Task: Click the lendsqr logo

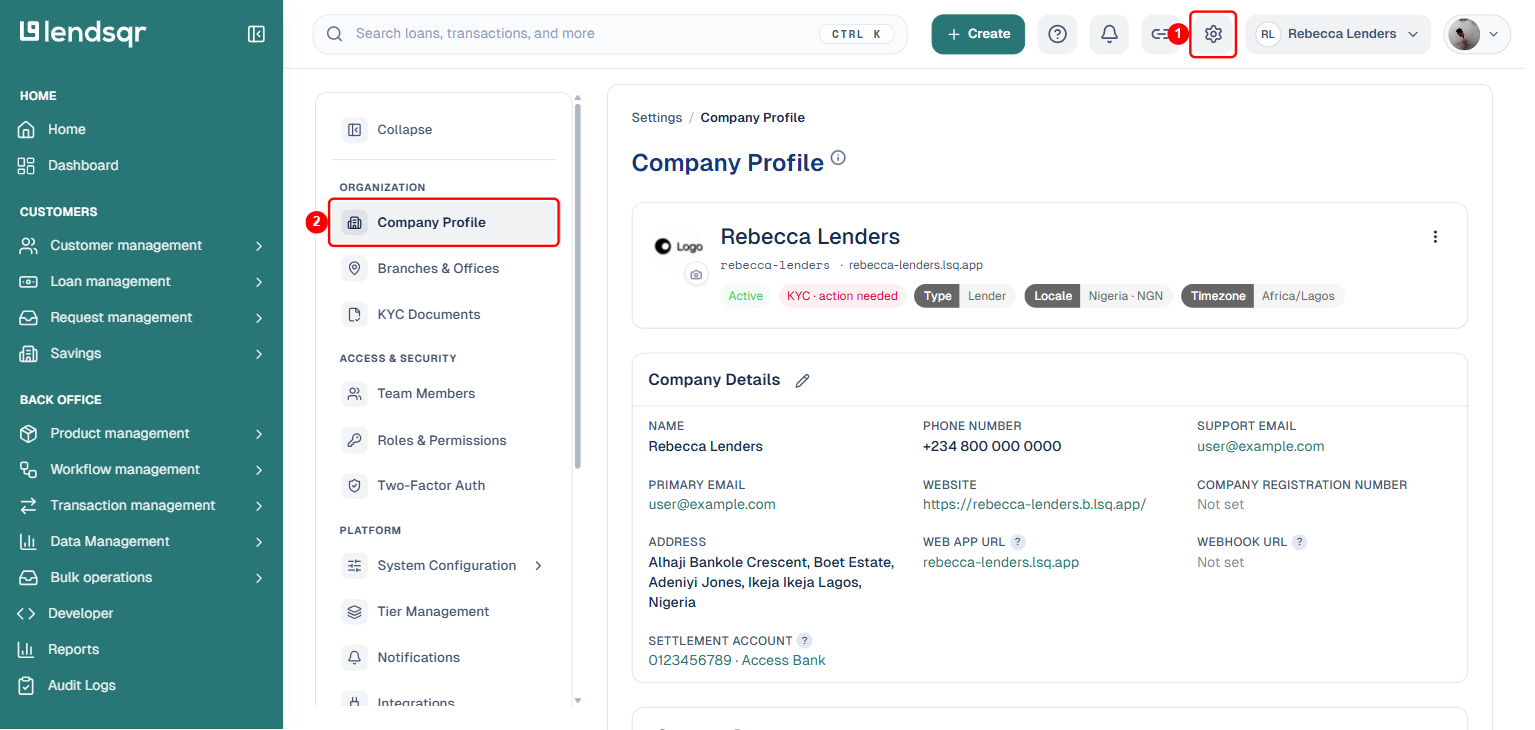Action: point(83,33)
